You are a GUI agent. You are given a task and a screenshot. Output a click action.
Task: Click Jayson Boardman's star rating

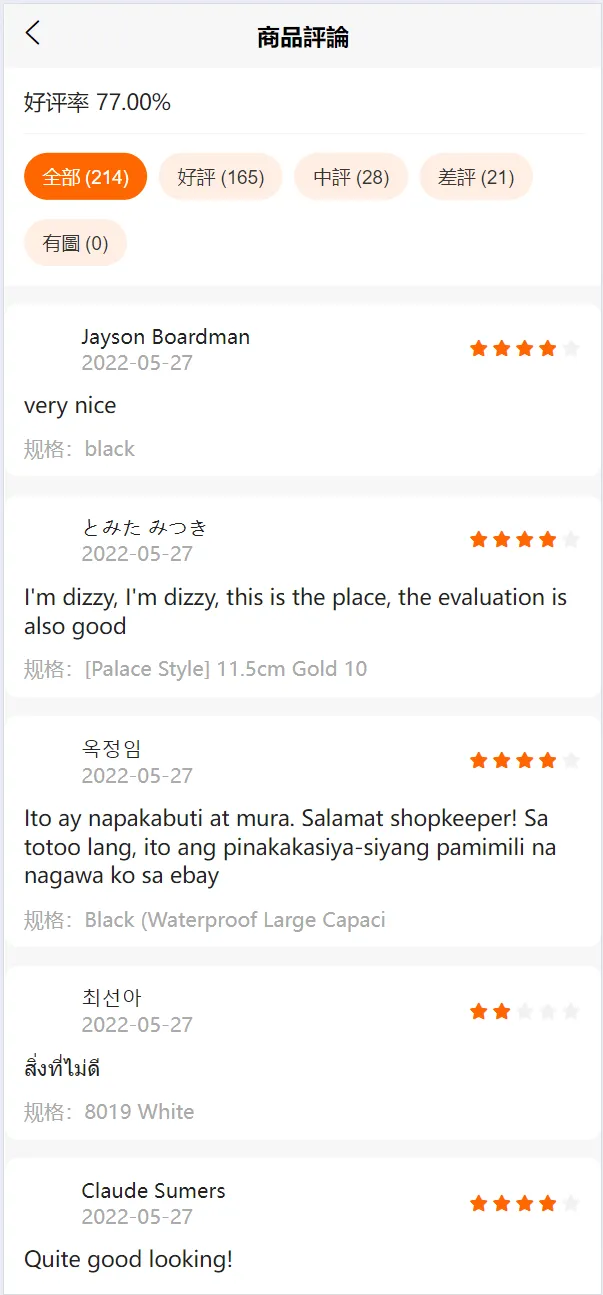tap(525, 348)
